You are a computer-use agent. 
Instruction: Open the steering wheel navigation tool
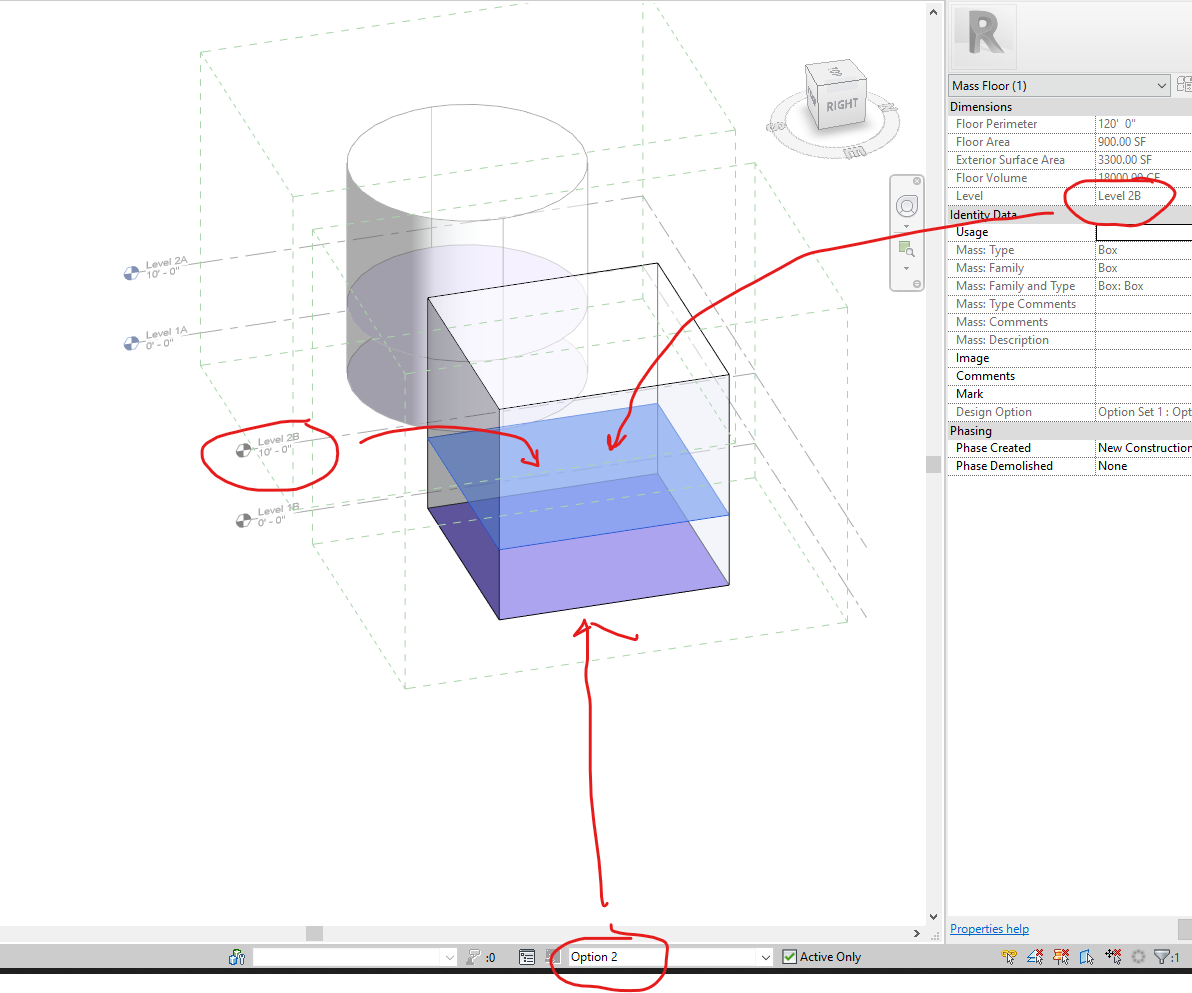pos(906,205)
